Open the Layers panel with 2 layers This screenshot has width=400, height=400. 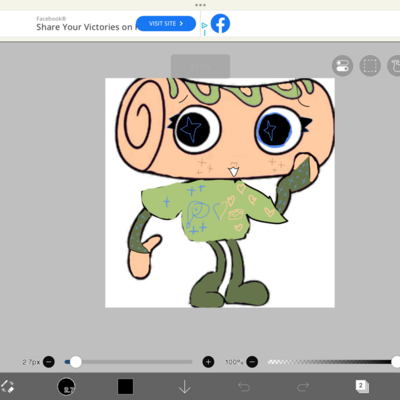click(362, 387)
